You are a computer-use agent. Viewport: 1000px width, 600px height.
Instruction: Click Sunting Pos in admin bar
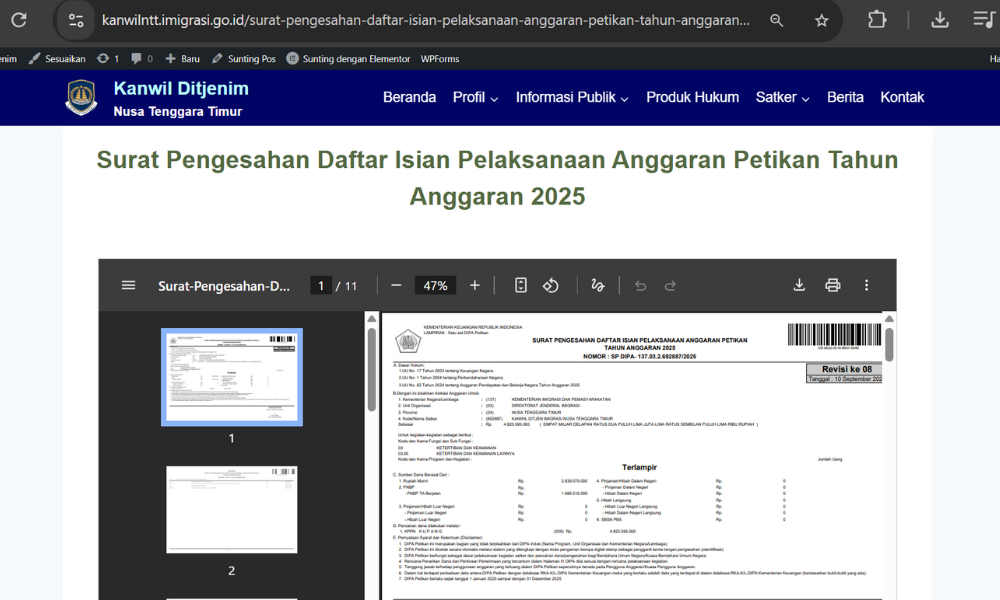(x=244, y=59)
